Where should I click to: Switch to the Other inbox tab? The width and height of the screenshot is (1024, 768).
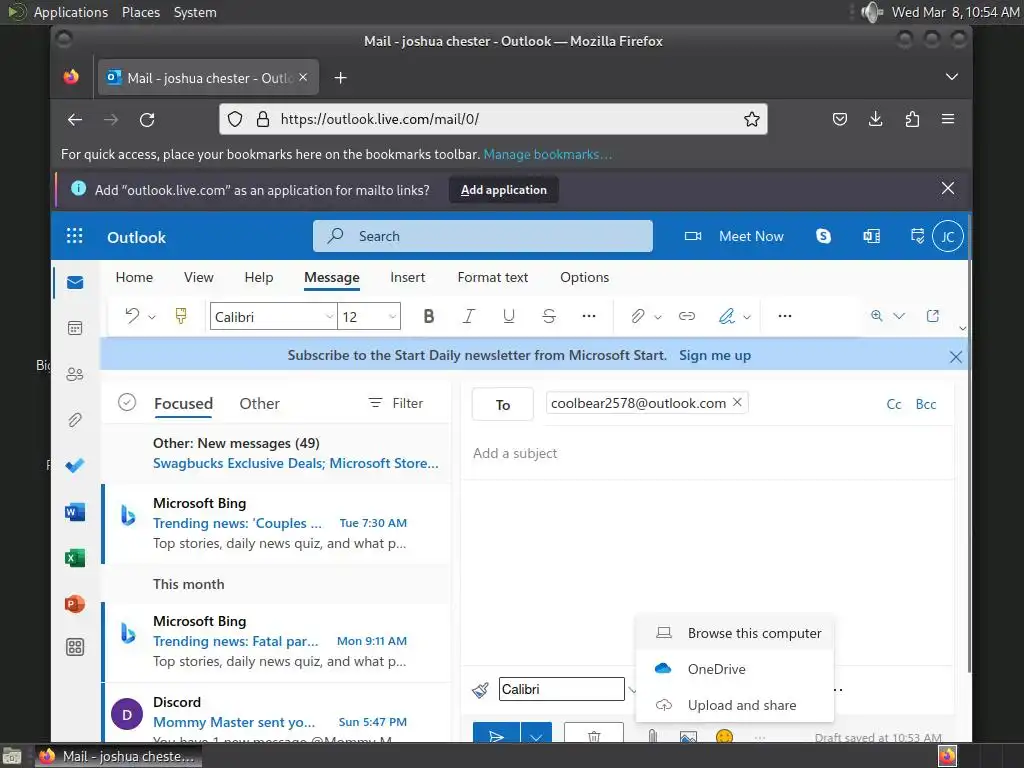pos(259,404)
